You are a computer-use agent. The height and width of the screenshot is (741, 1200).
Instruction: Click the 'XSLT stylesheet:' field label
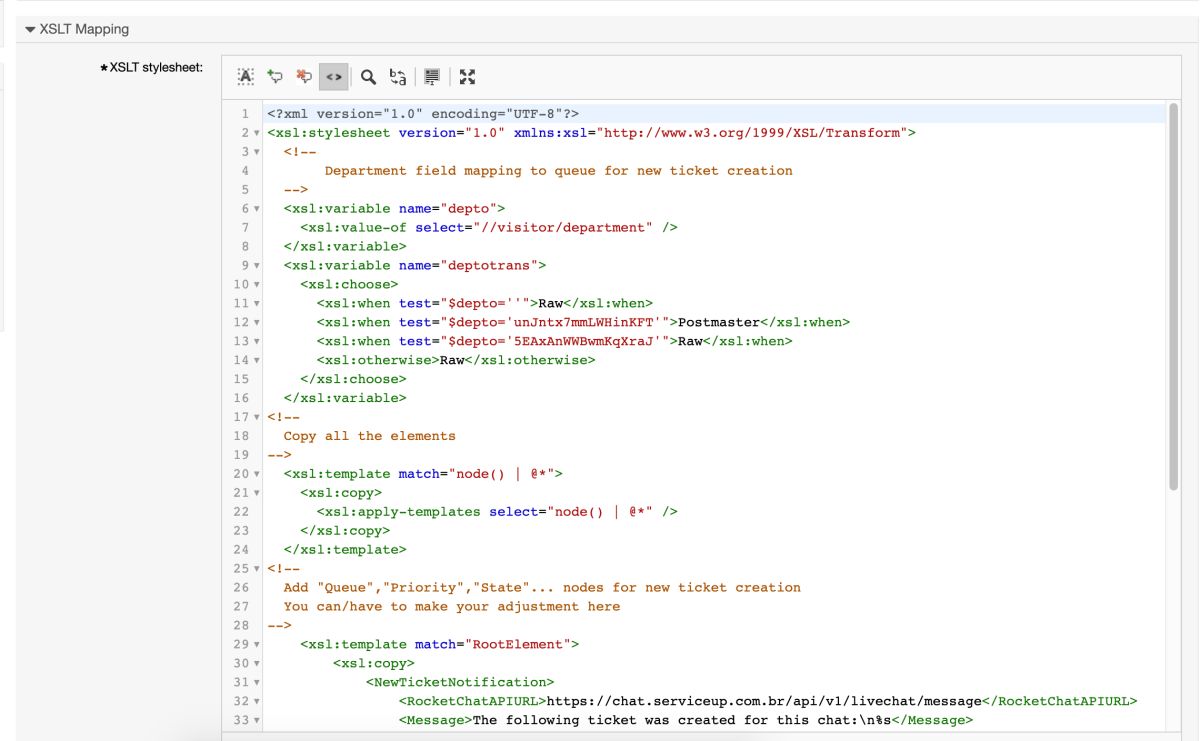click(151, 68)
